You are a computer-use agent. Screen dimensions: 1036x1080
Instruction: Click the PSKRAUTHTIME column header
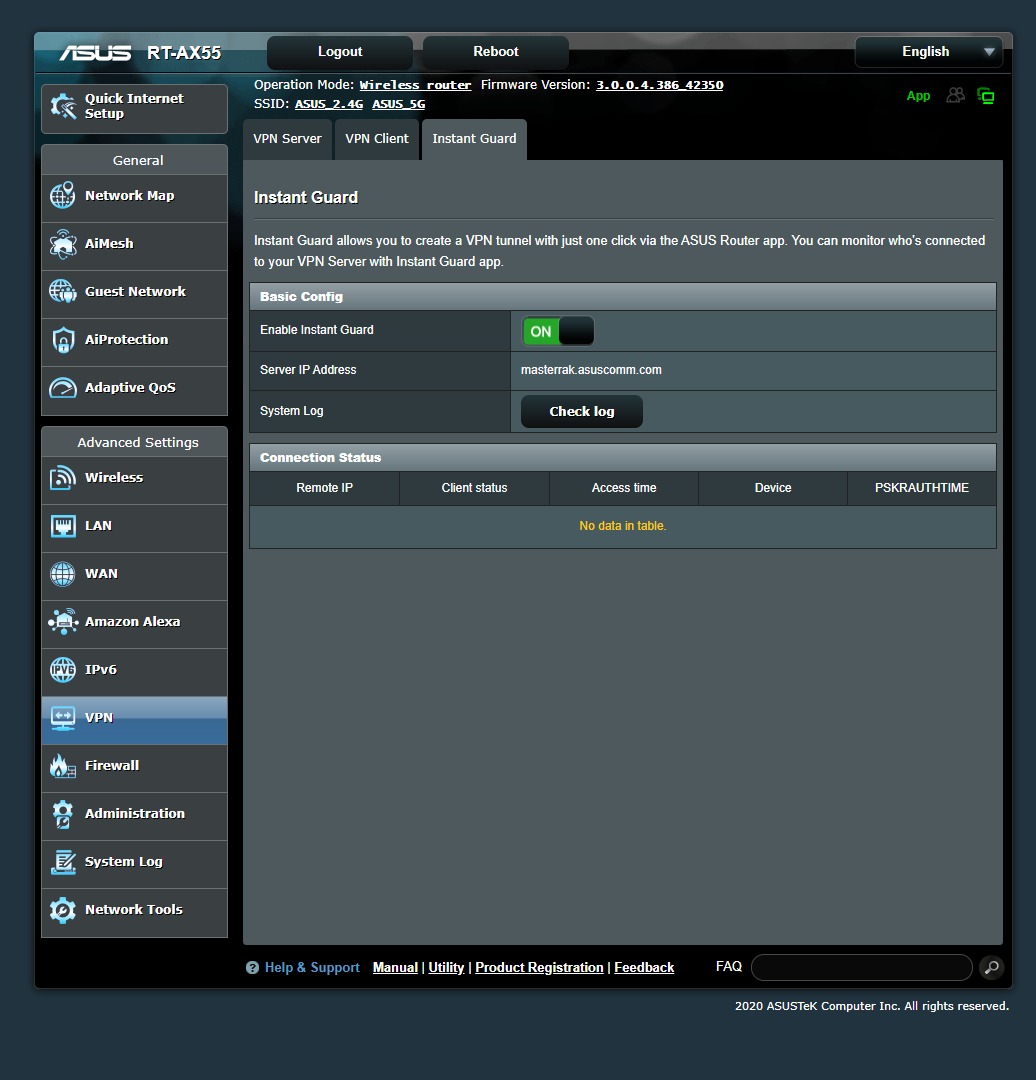coord(922,488)
